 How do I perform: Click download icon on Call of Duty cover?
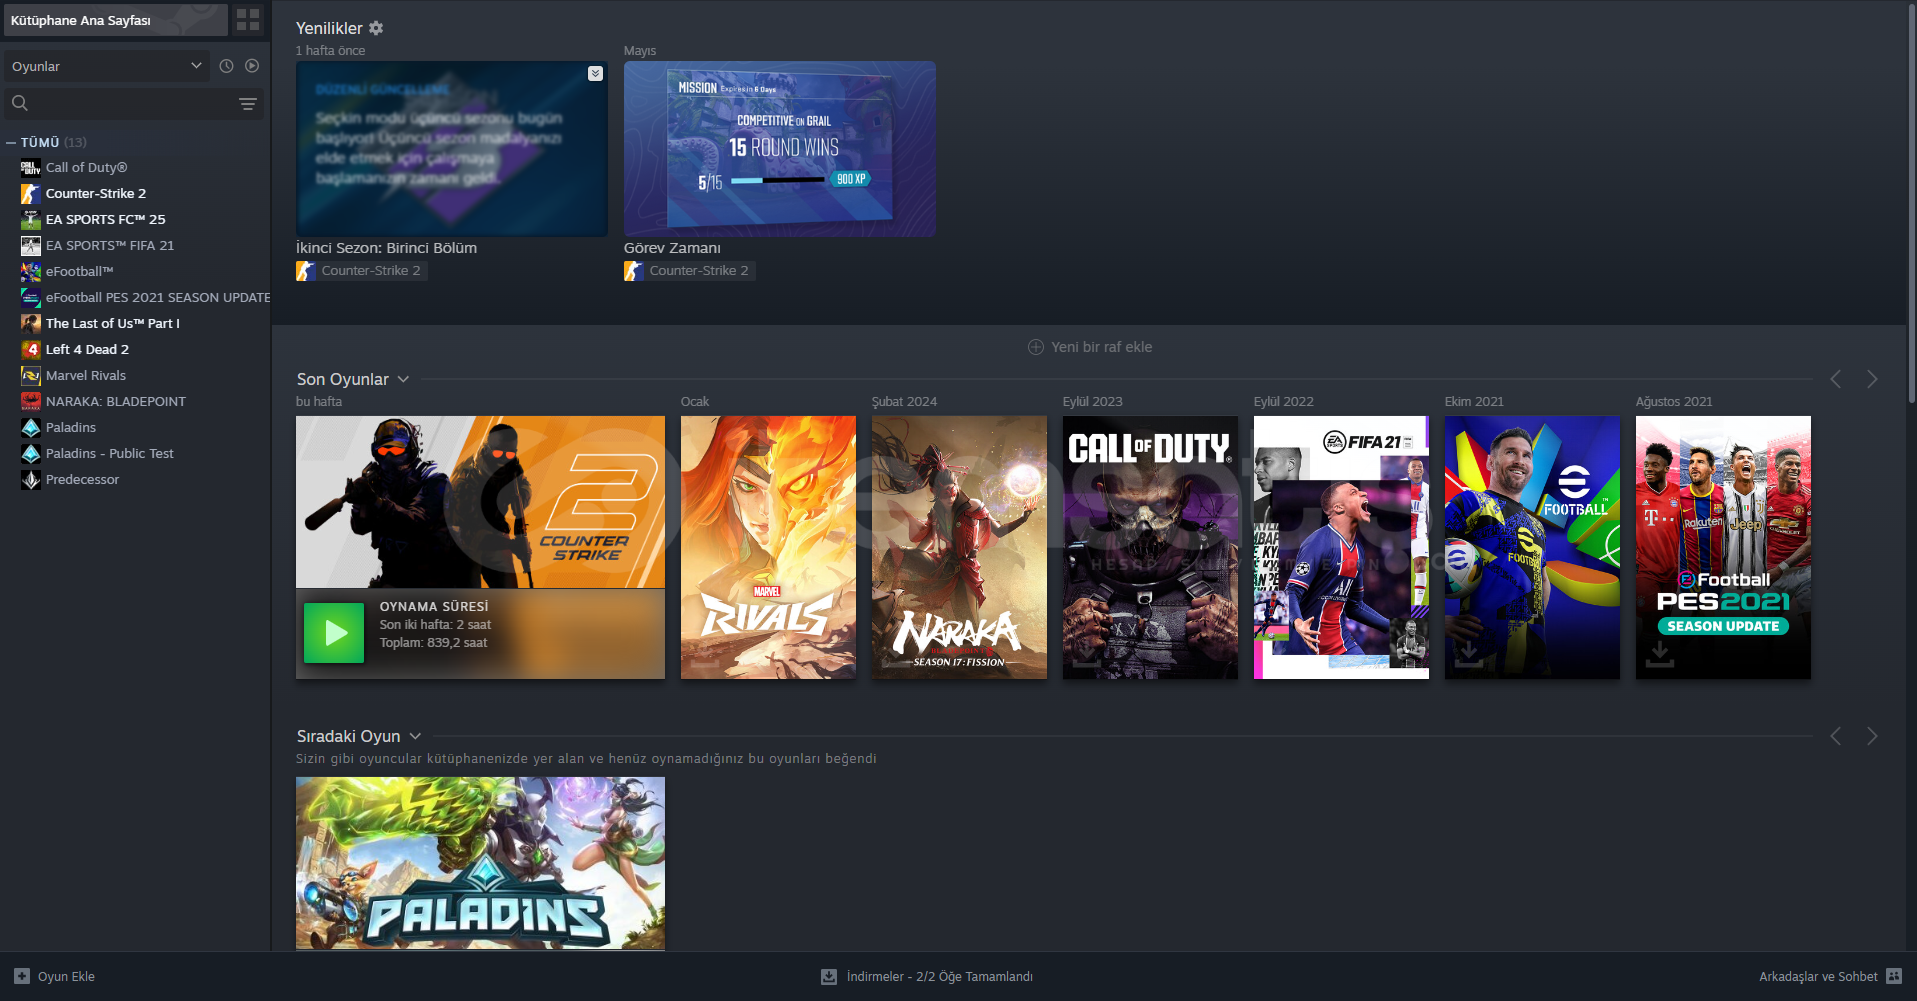pyautogui.click(x=1086, y=654)
